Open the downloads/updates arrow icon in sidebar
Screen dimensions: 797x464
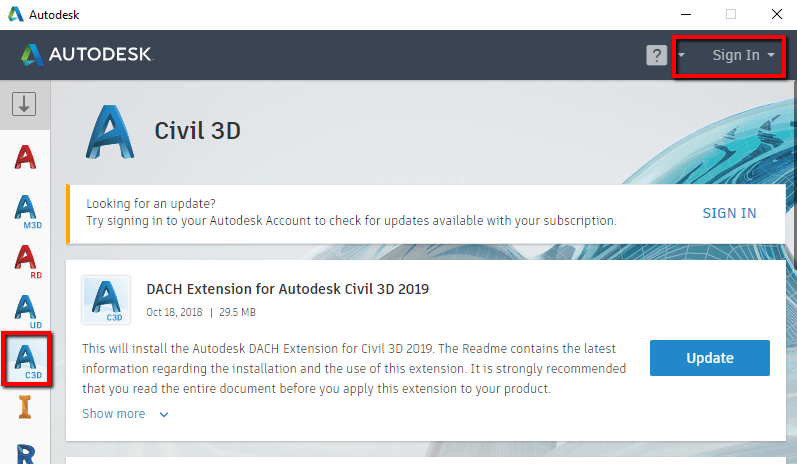pos(25,103)
